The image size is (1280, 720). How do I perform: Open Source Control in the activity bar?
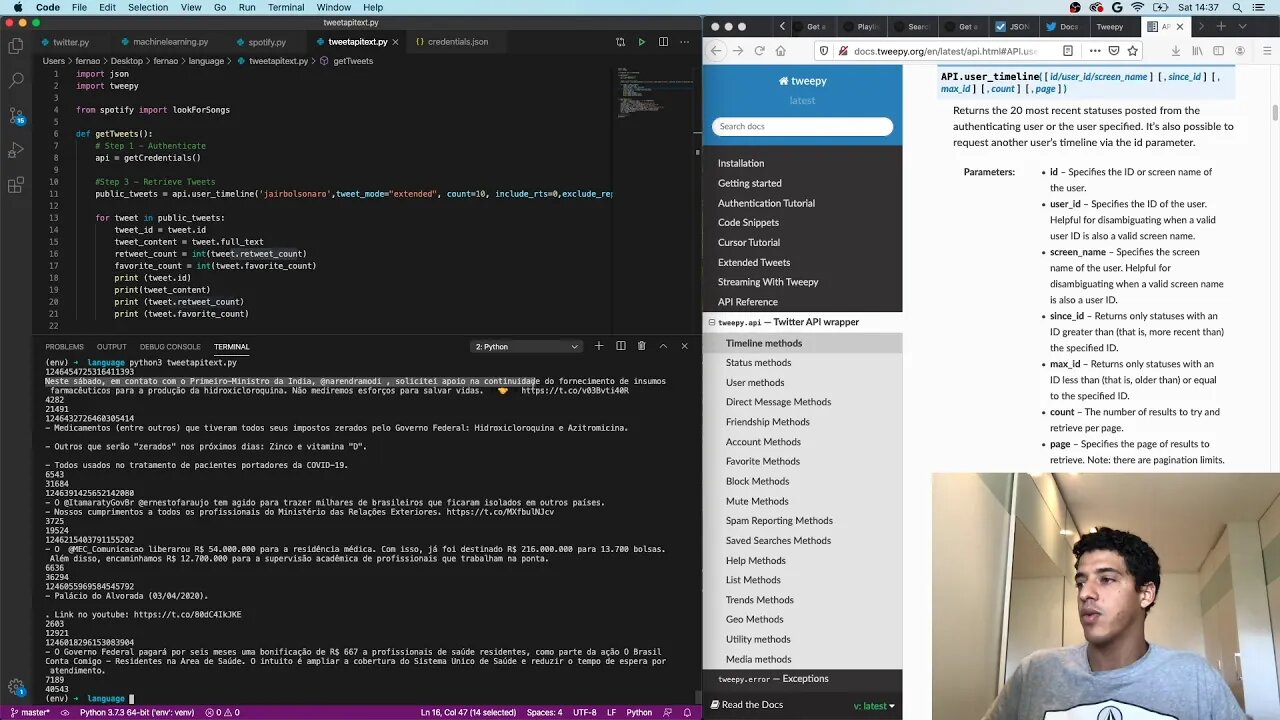point(16,115)
